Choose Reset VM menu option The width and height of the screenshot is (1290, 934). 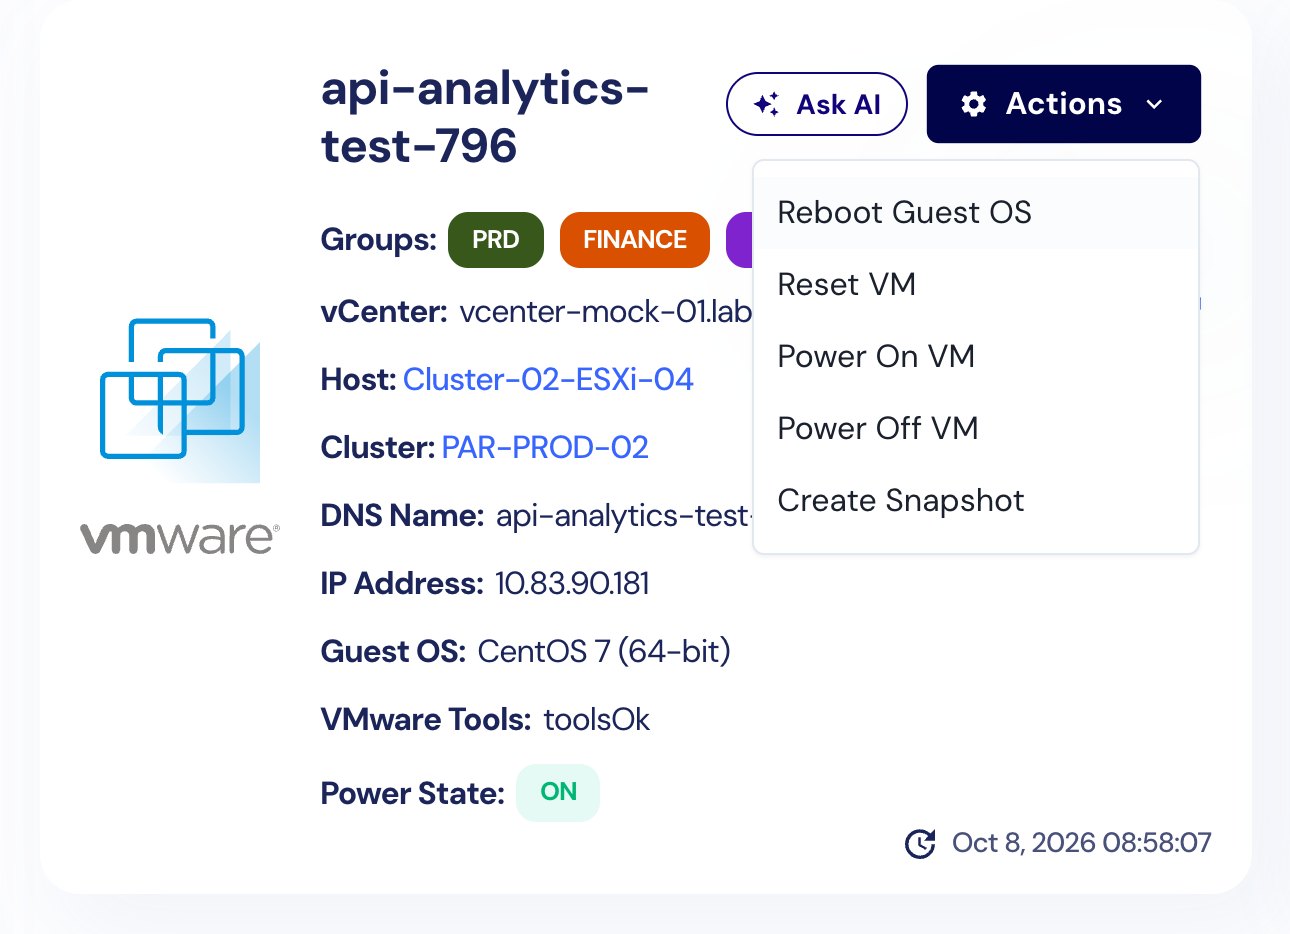(x=975, y=285)
